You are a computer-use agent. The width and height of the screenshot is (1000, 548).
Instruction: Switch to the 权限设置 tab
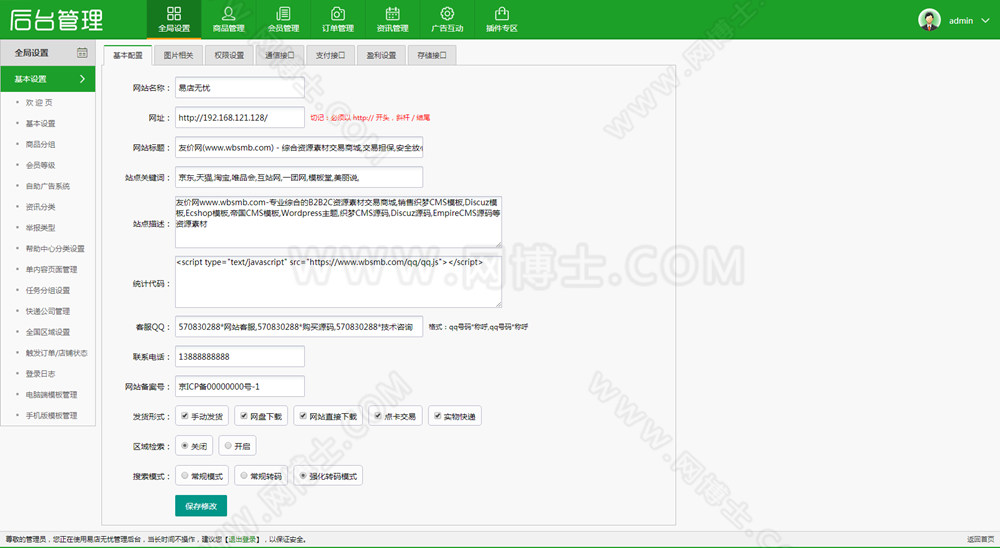click(229, 56)
